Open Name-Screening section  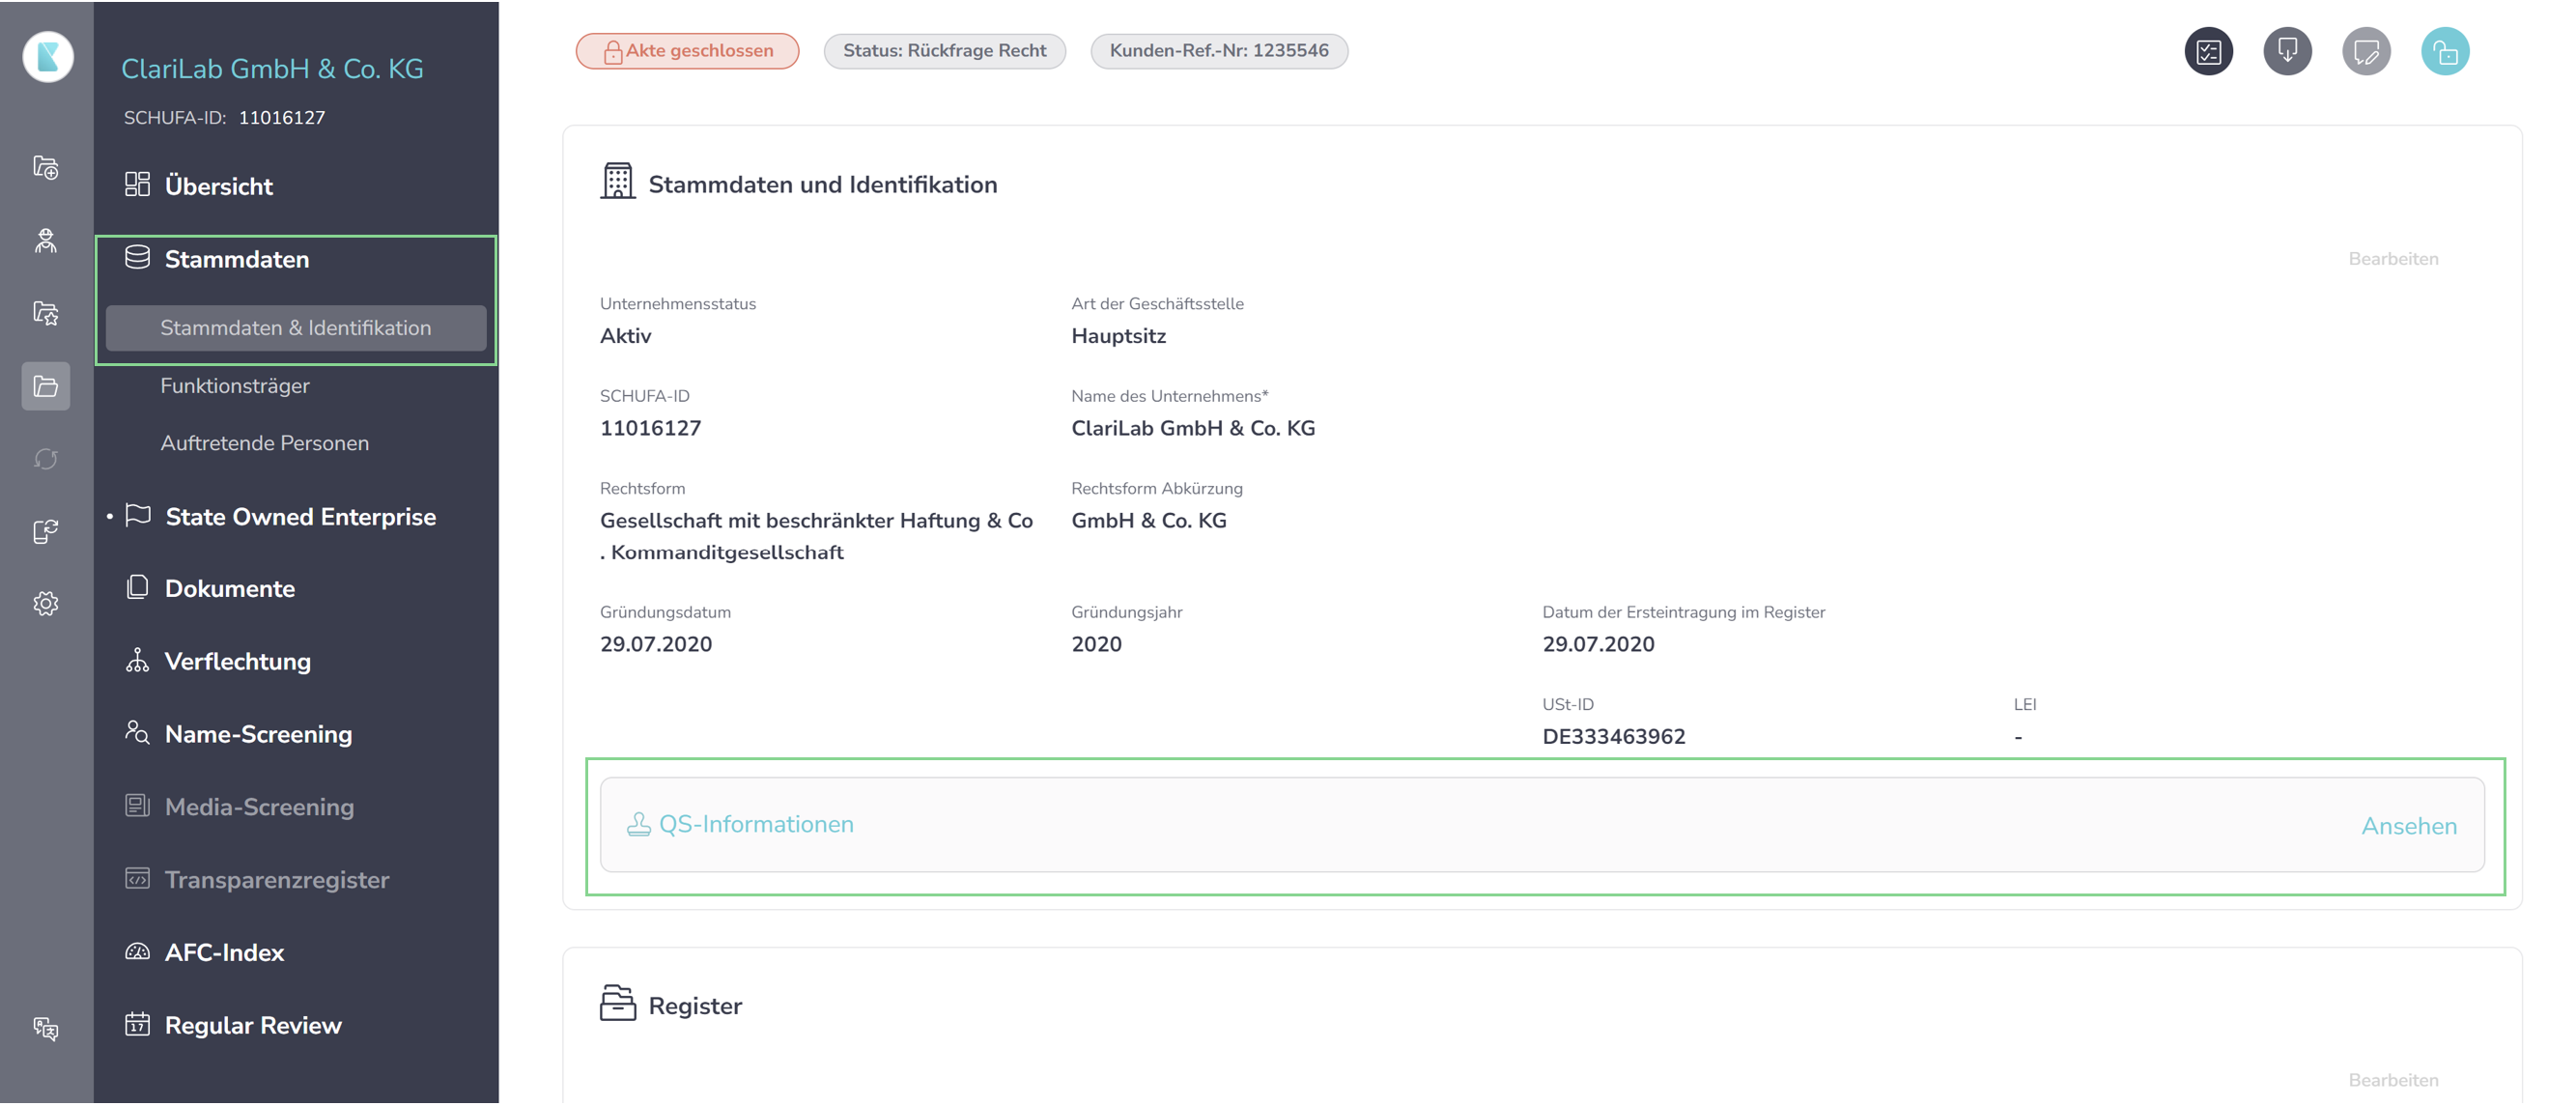tap(258, 735)
